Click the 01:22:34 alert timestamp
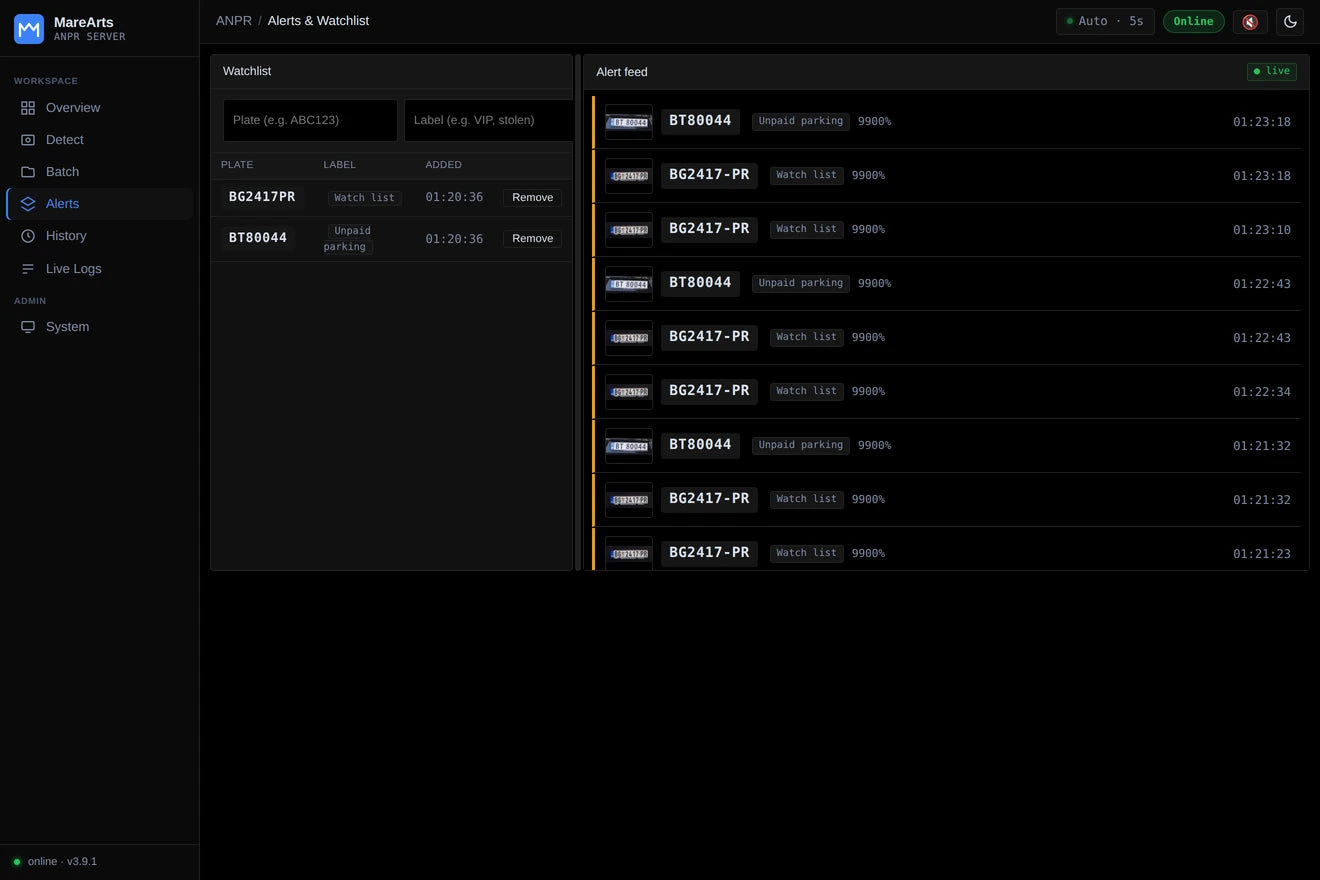 pyautogui.click(x=1262, y=392)
